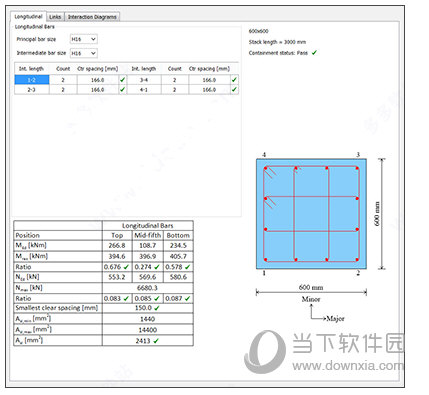Screen dimensions: 429x395
Task: Click the corner 4 label on section
Action: pos(264,154)
